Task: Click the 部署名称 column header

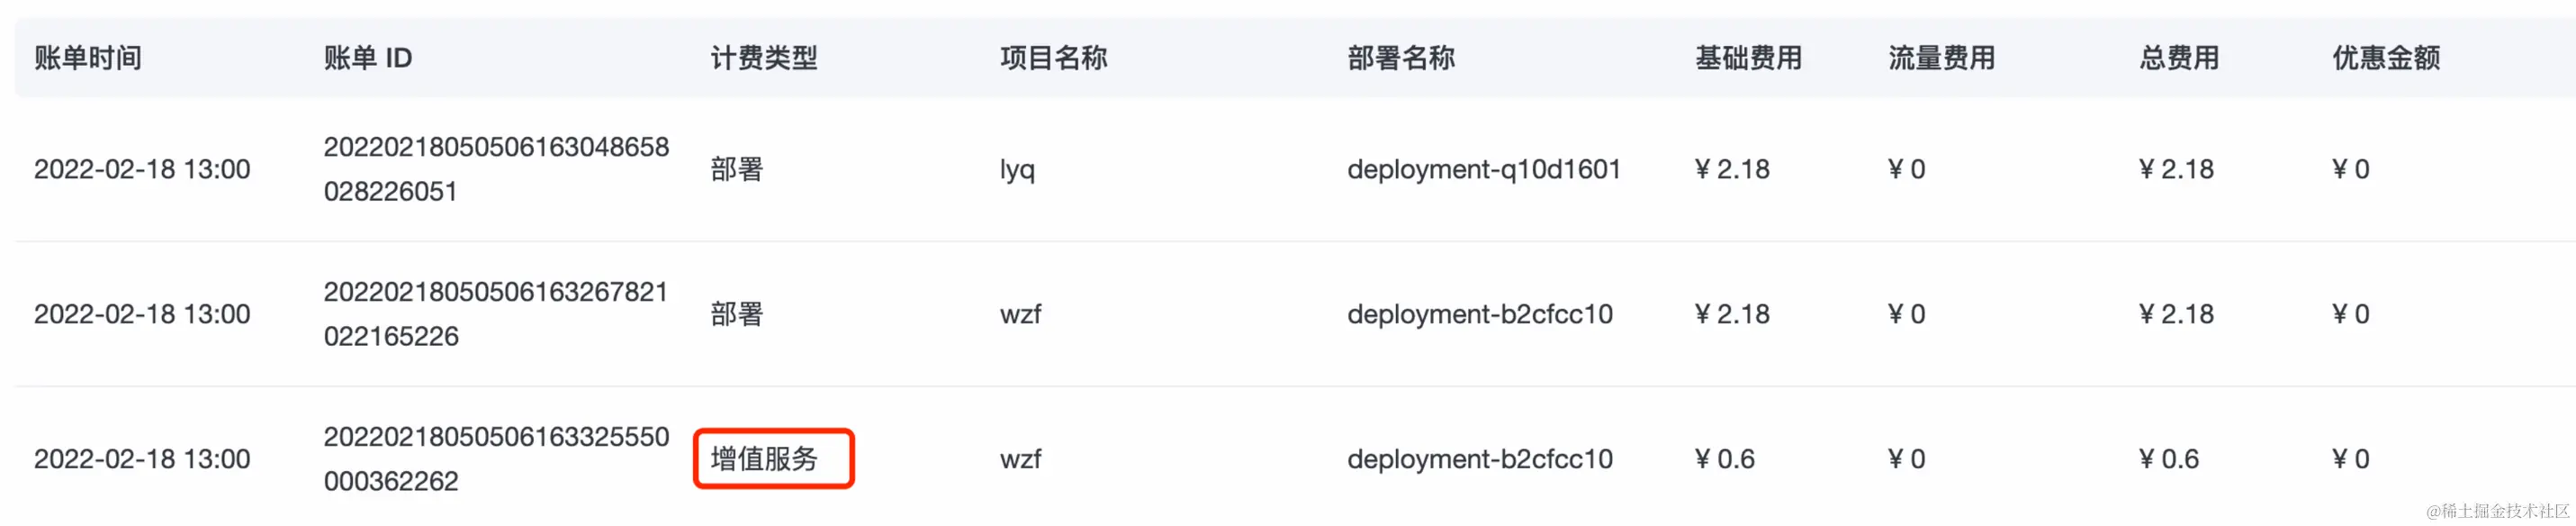Action: pos(1402,58)
